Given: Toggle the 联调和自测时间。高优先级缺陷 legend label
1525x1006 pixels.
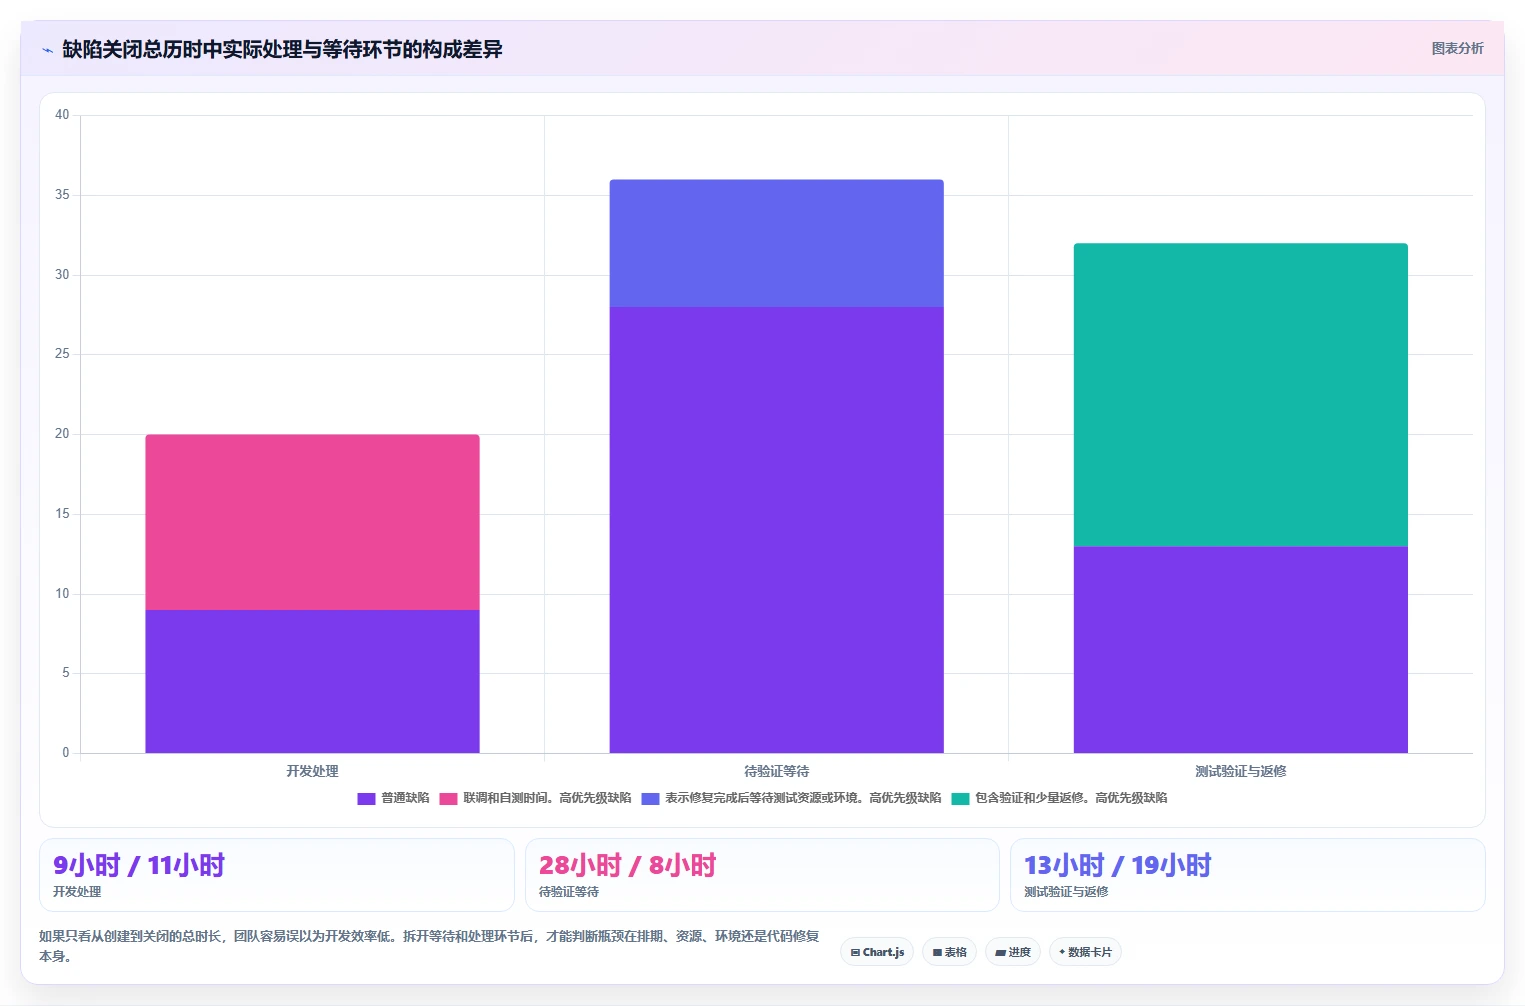Looking at the screenshot, I should (547, 798).
